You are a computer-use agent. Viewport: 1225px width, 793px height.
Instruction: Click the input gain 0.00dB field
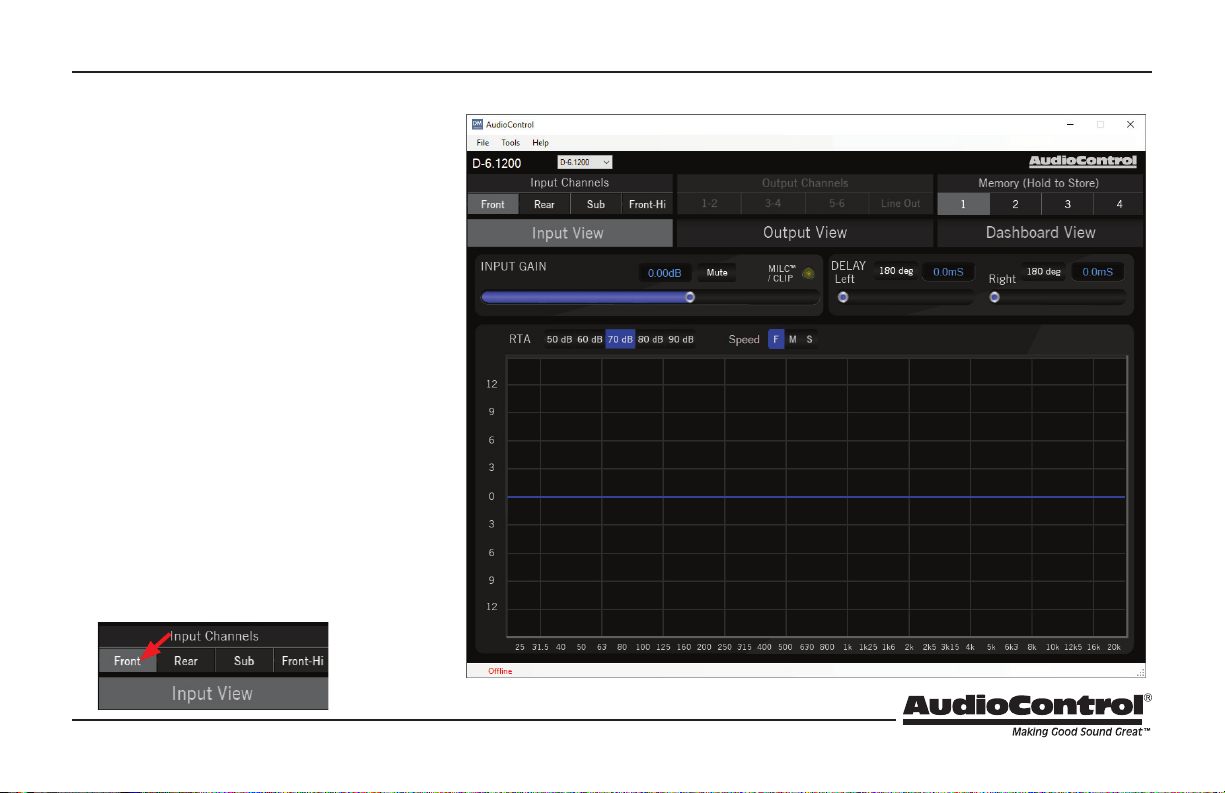point(665,272)
